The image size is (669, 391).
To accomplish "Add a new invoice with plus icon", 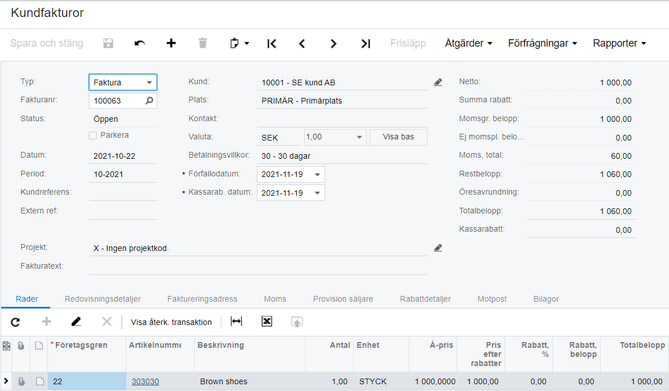I will click(x=171, y=43).
